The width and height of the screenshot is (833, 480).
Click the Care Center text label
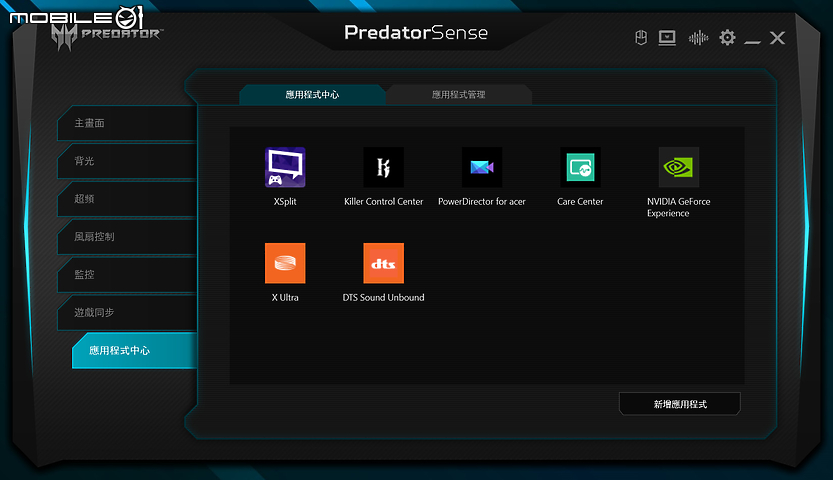tap(580, 202)
